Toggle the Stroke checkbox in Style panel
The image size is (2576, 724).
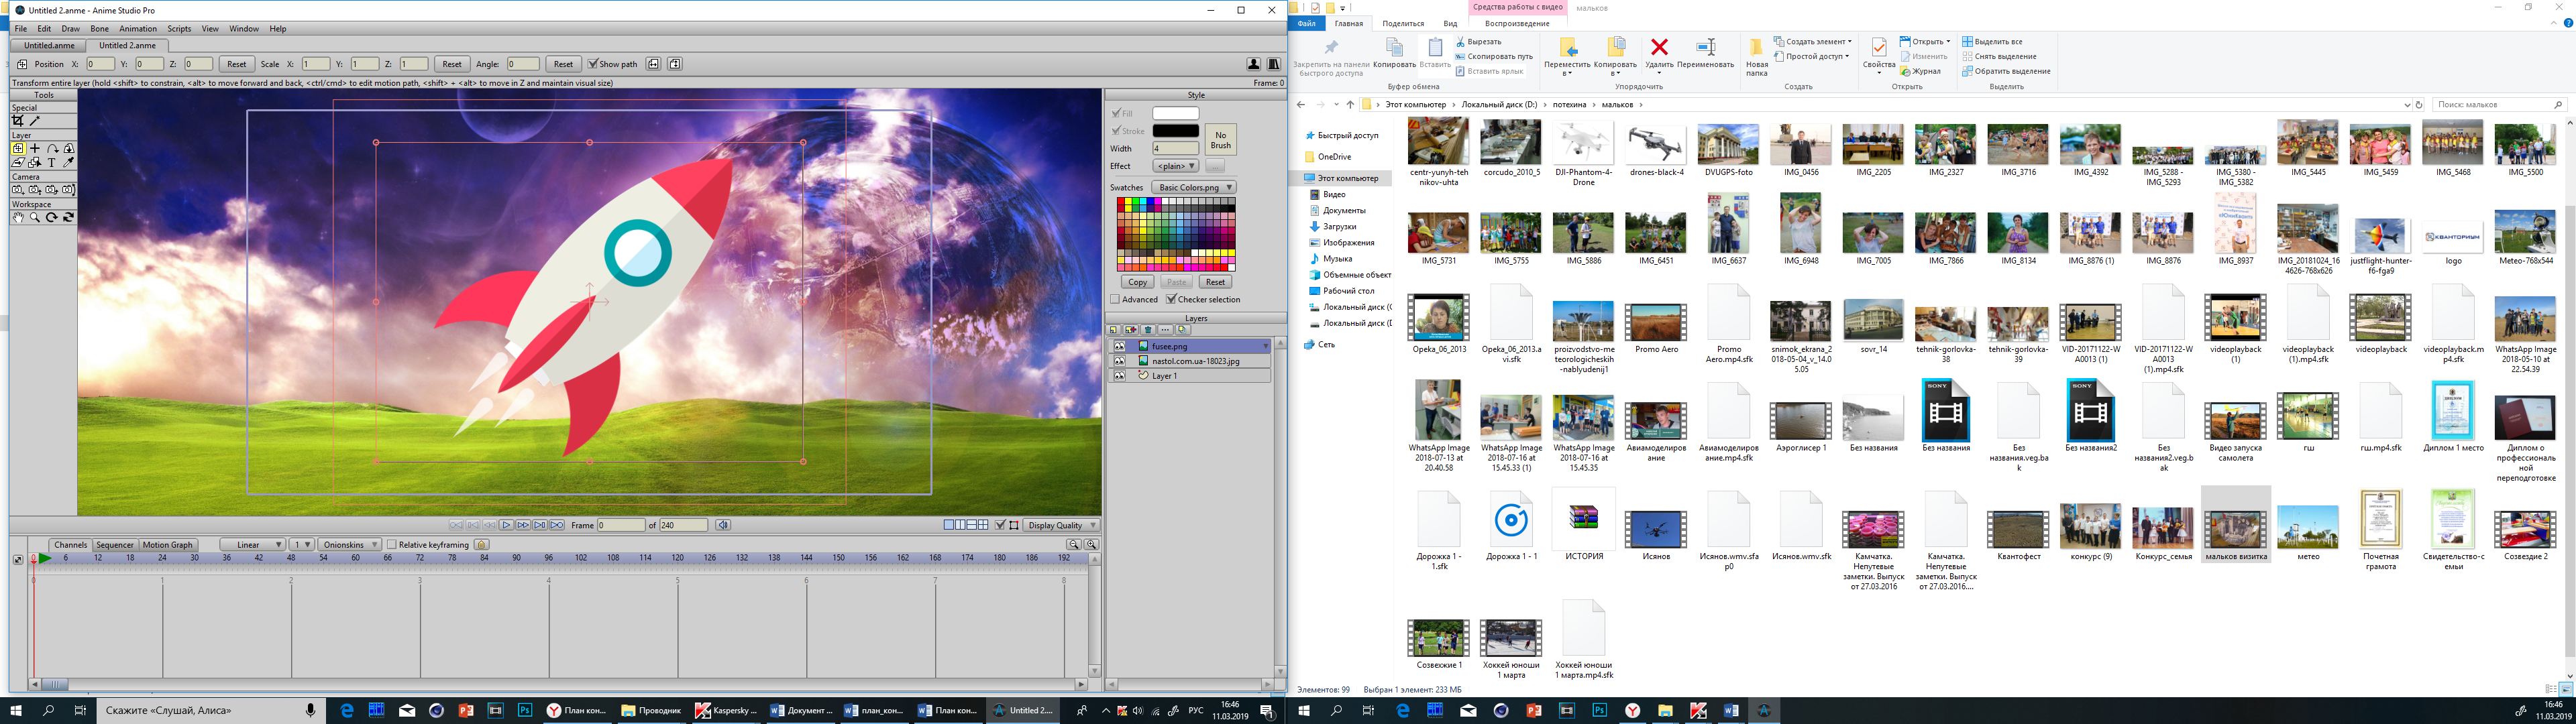coord(1116,131)
